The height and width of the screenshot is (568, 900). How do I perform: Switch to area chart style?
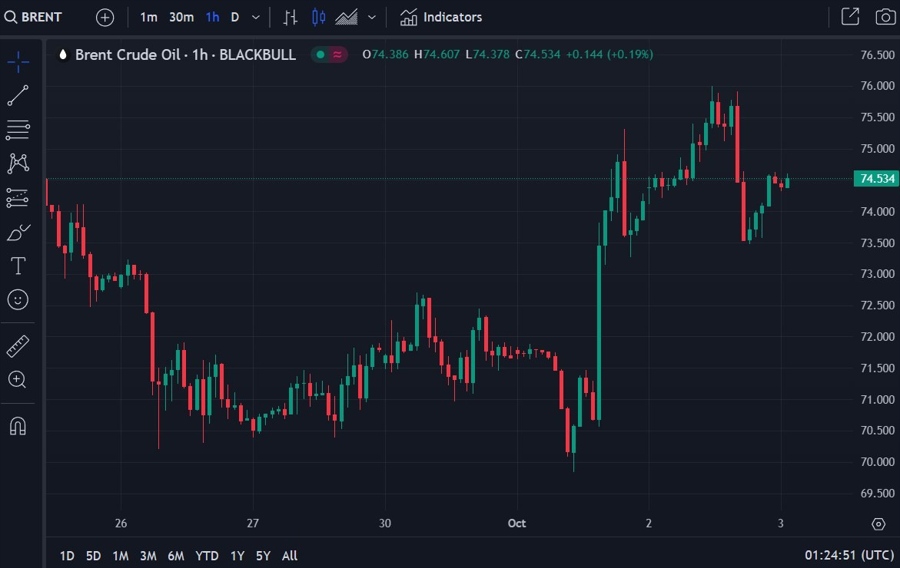347,17
